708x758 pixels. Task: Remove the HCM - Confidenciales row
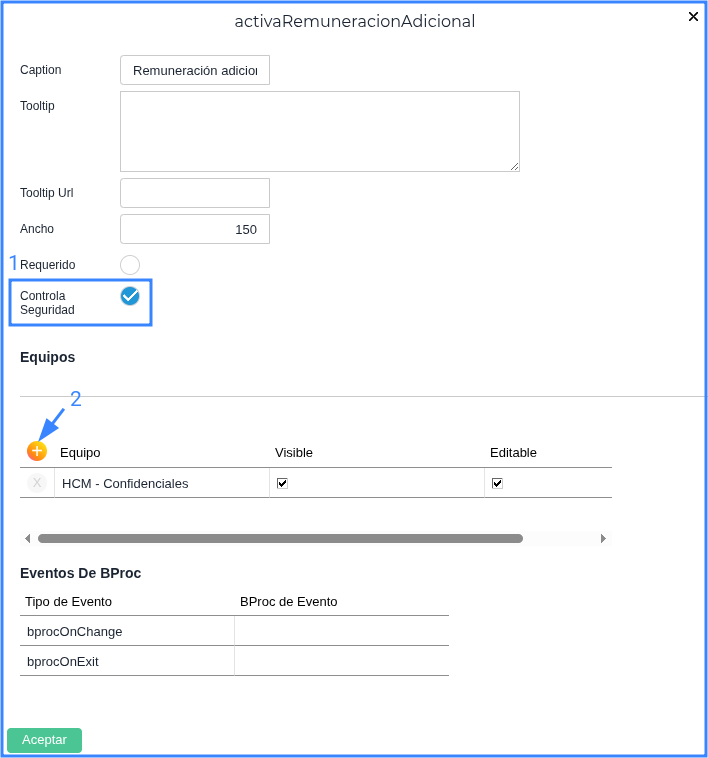37,483
